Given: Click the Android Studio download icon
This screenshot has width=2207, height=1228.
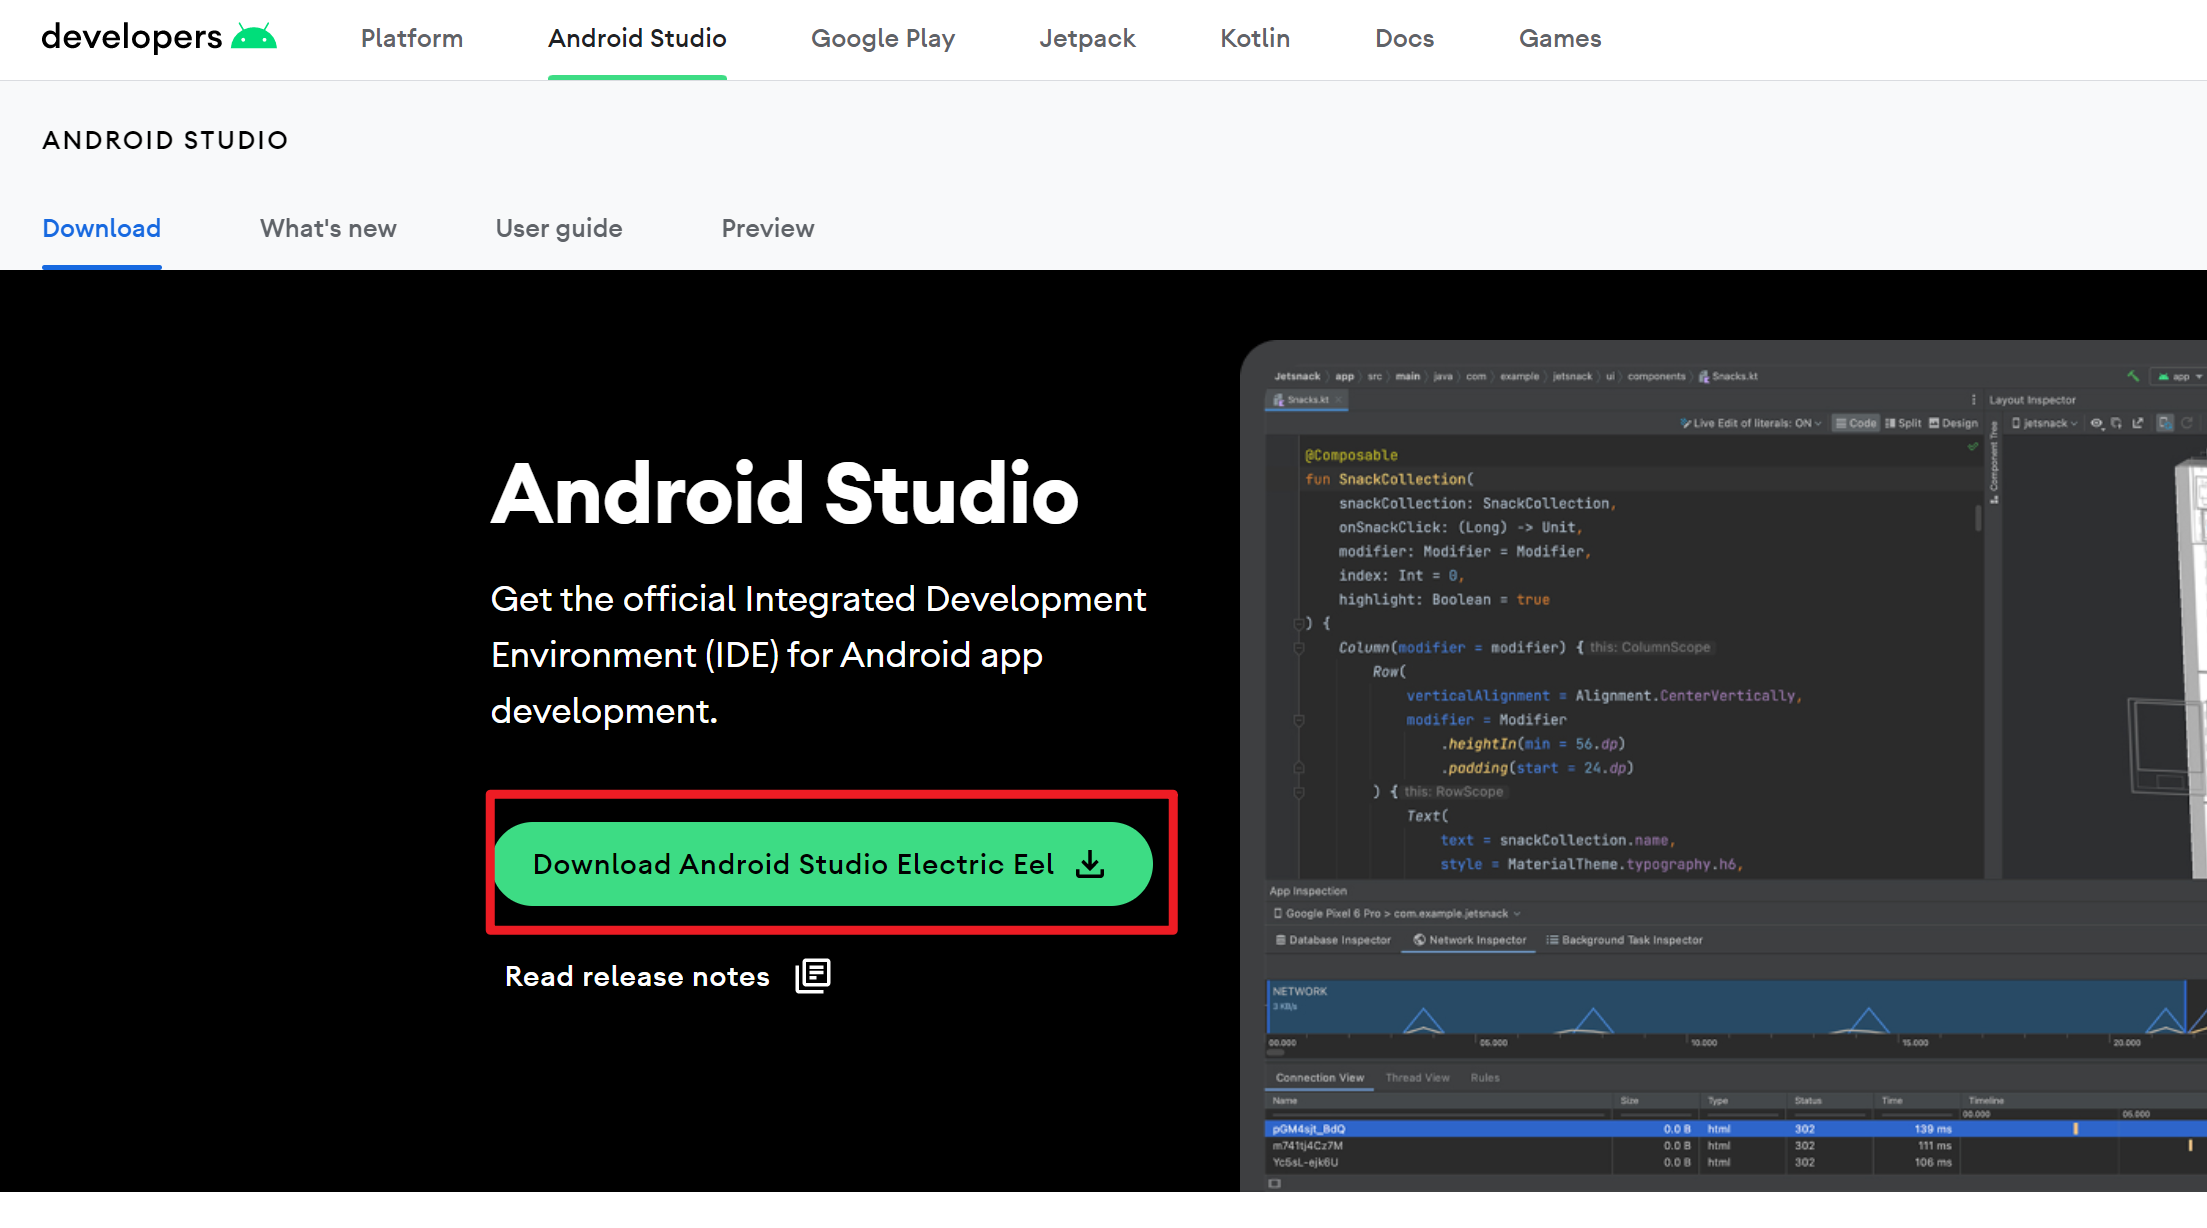Looking at the screenshot, I should tap(1094, 864).
